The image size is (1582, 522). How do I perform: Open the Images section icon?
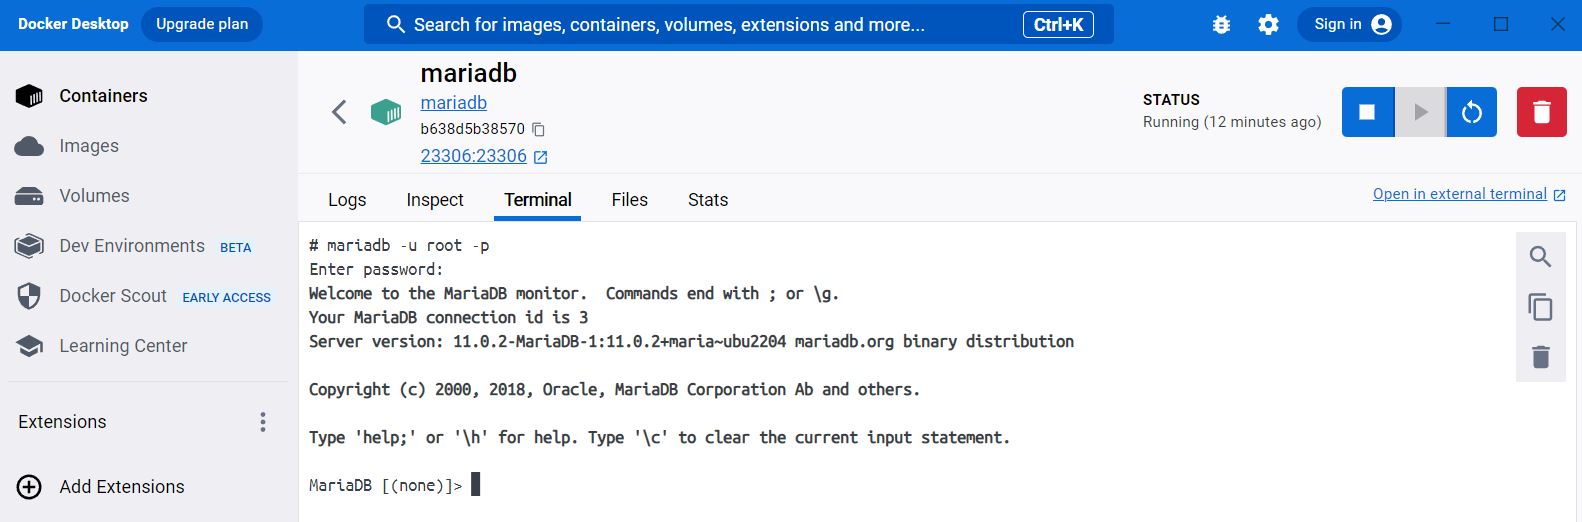(x=29, y=146)
